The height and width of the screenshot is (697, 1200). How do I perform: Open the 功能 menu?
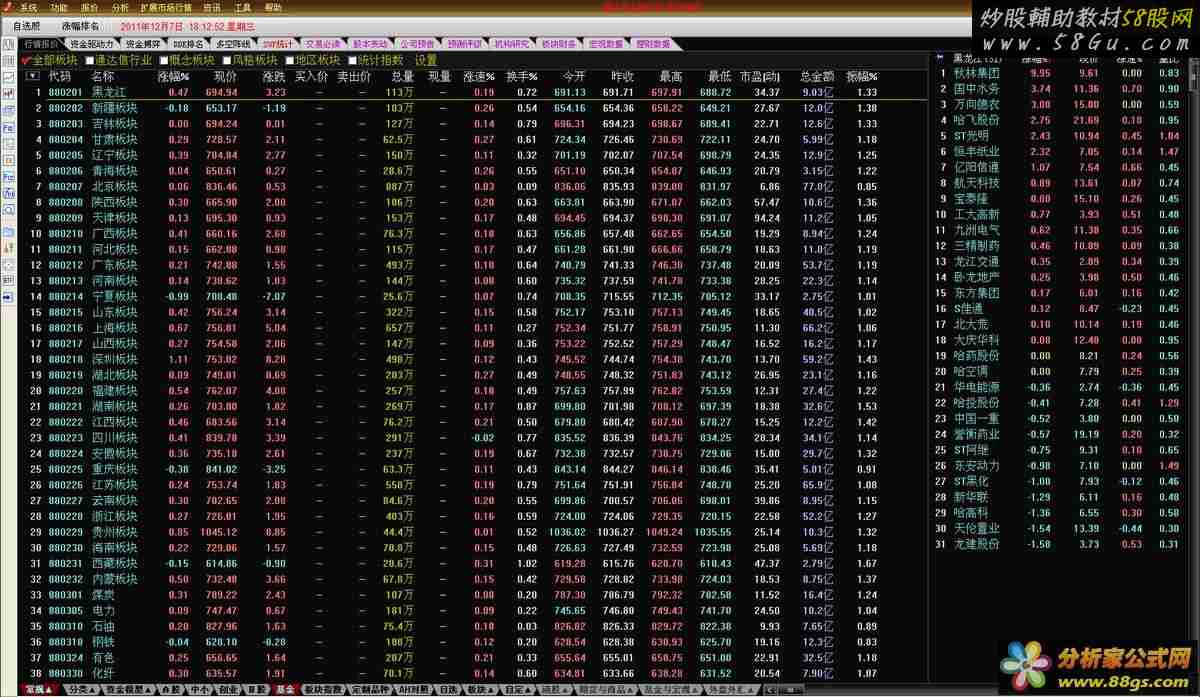click(59, 7)
